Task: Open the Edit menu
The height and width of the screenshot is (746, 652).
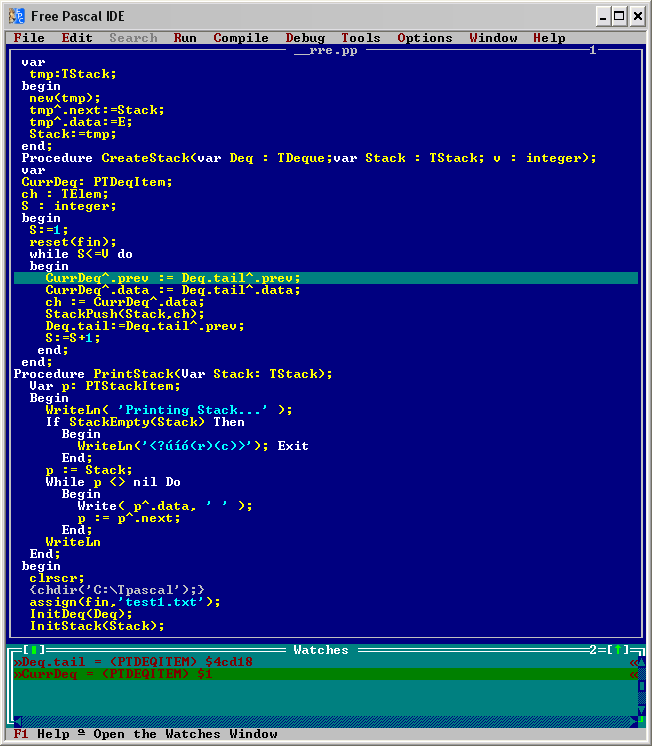Action: (x=77, y=38)
